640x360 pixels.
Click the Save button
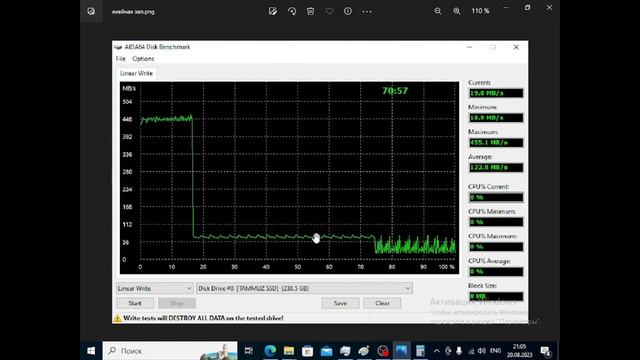tap(340, 303)
